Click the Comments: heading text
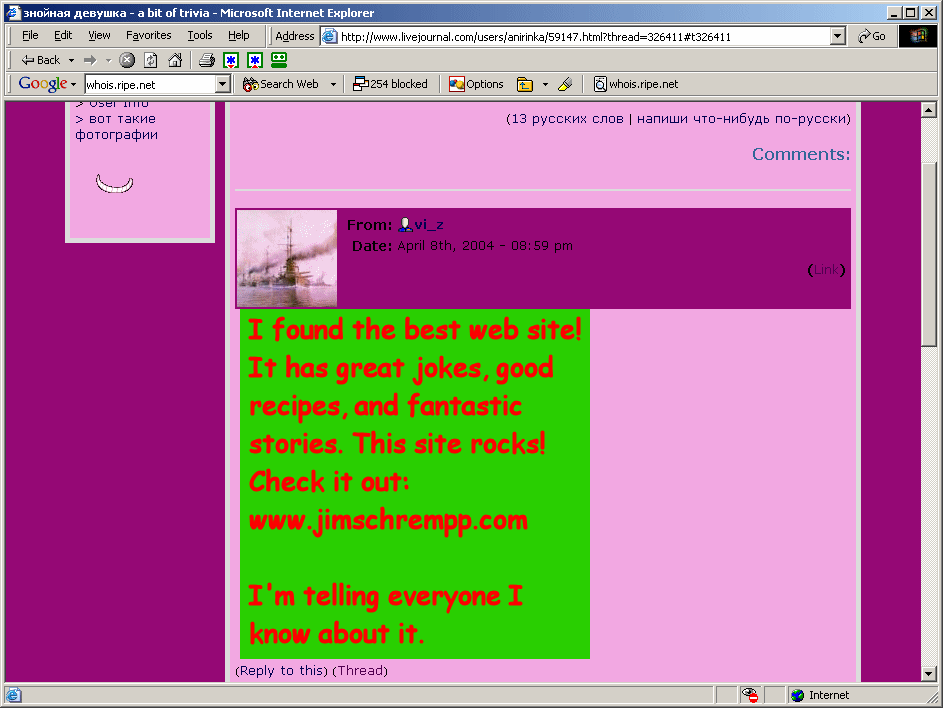Screen dimensions: 943x708 tap(801, 155)
